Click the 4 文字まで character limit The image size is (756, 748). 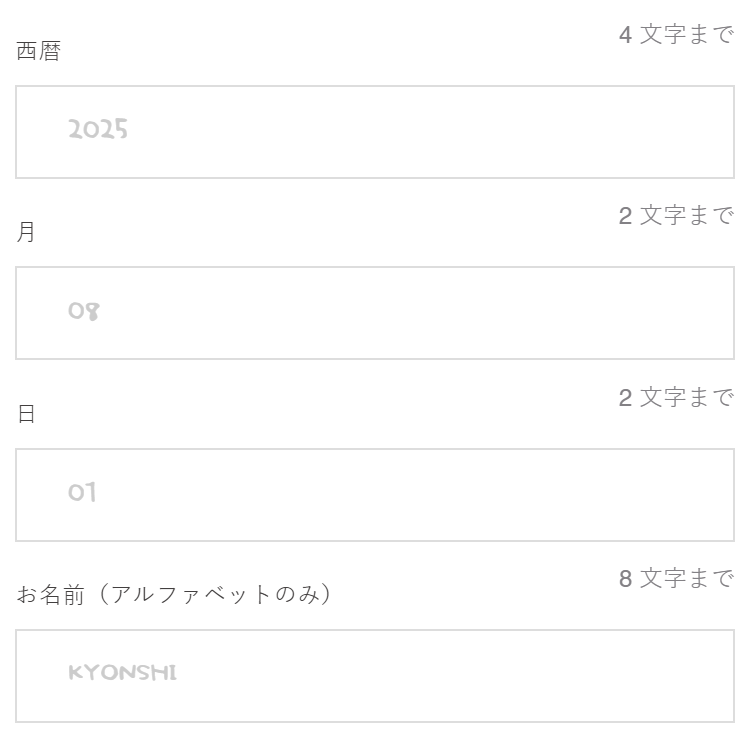[x=676, y=35]
